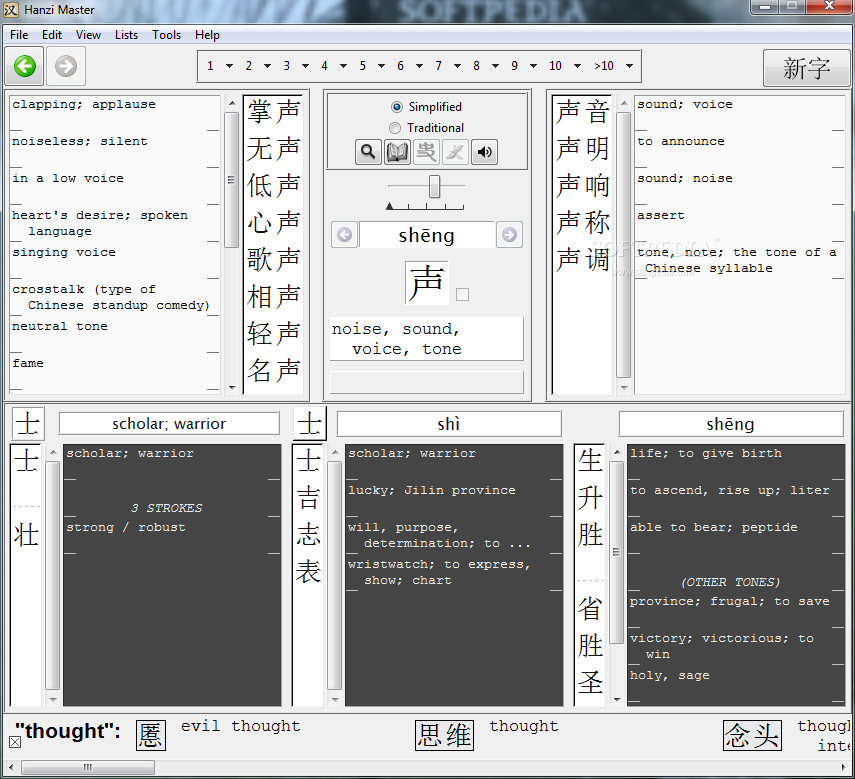Click the noise, sound, voice, tone definition
Image resolution: width=855 pixels, height=779 pixels.
pyautogui.click(x=426, y=339)
